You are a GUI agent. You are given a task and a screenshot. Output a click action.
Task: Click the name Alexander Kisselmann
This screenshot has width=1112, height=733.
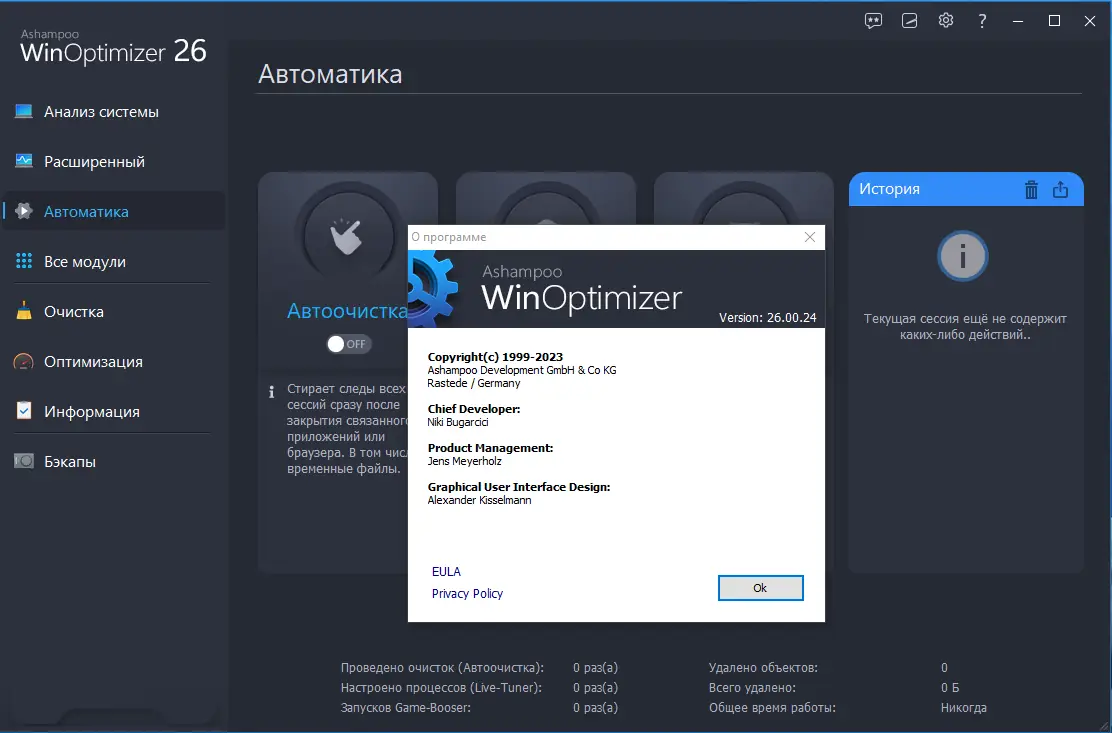click(x=479, y=500)
